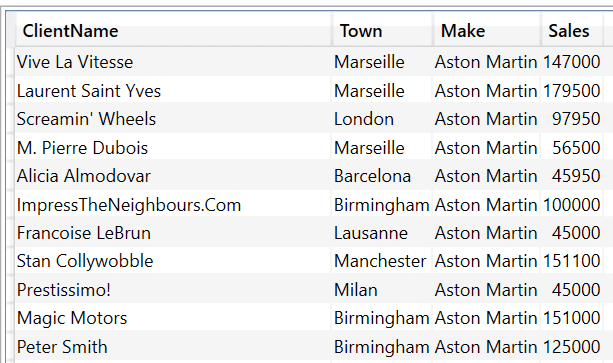Click the Sales column header
This screenshot has height=363, width=613.
tap(572, 30)
